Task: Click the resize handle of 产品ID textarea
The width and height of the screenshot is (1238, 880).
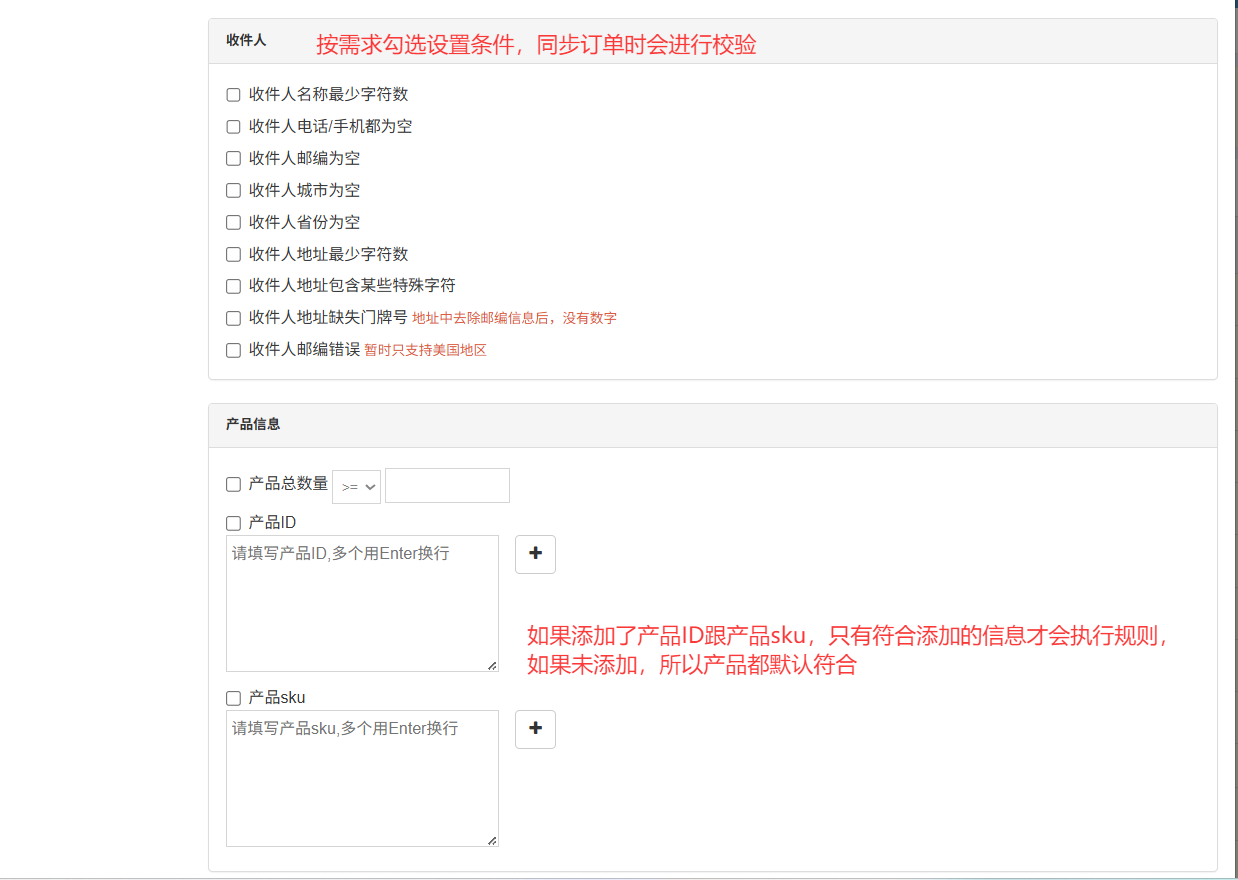Action: pyautogui.click(x=492, y=665)
